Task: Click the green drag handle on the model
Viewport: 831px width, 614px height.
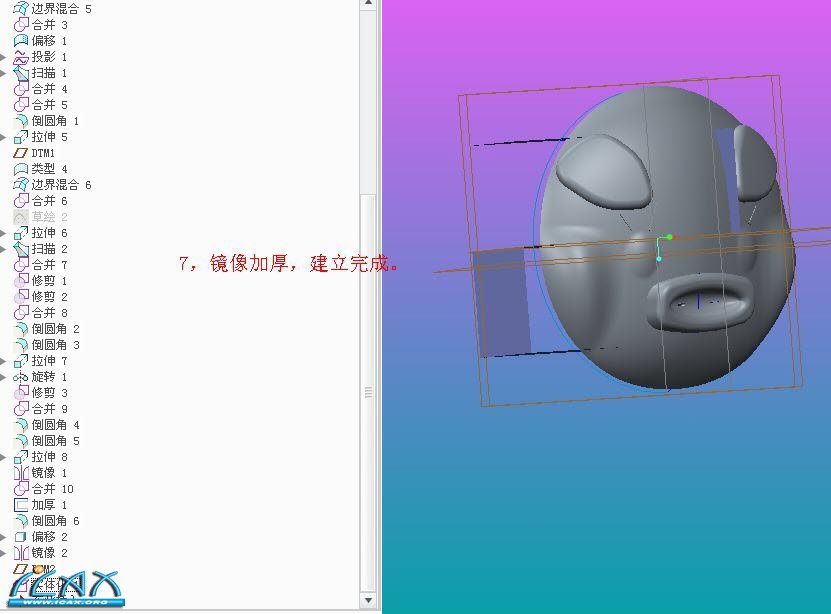Action: [668, 237]
